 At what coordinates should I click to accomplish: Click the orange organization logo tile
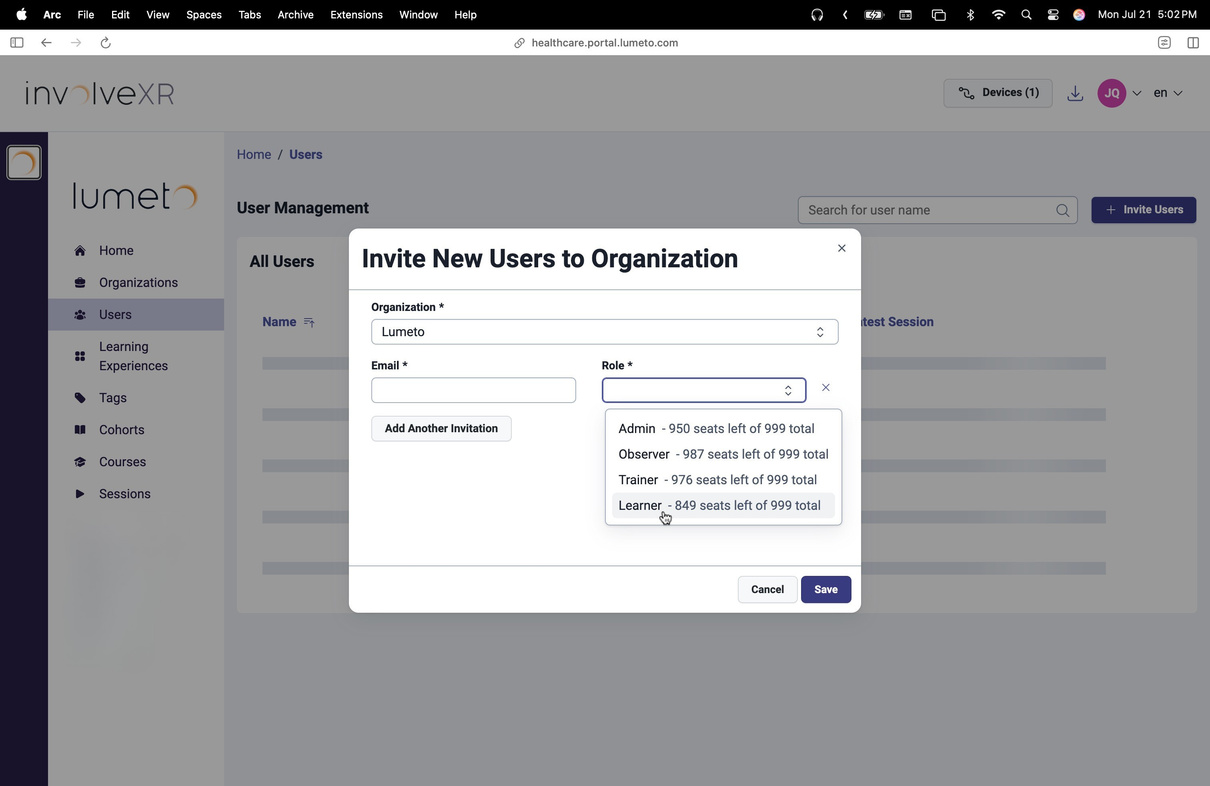pyautogui.click(x=24, y=162)
